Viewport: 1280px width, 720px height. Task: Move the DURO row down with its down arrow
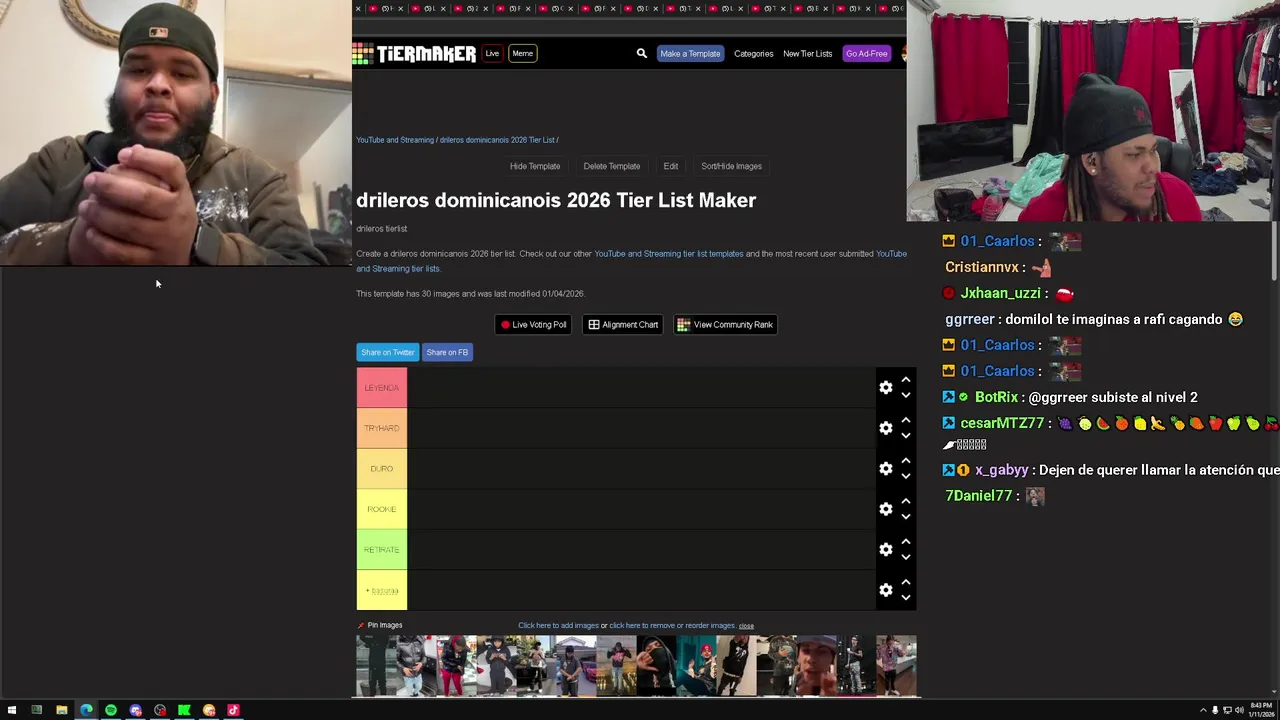tap(905, 477)
